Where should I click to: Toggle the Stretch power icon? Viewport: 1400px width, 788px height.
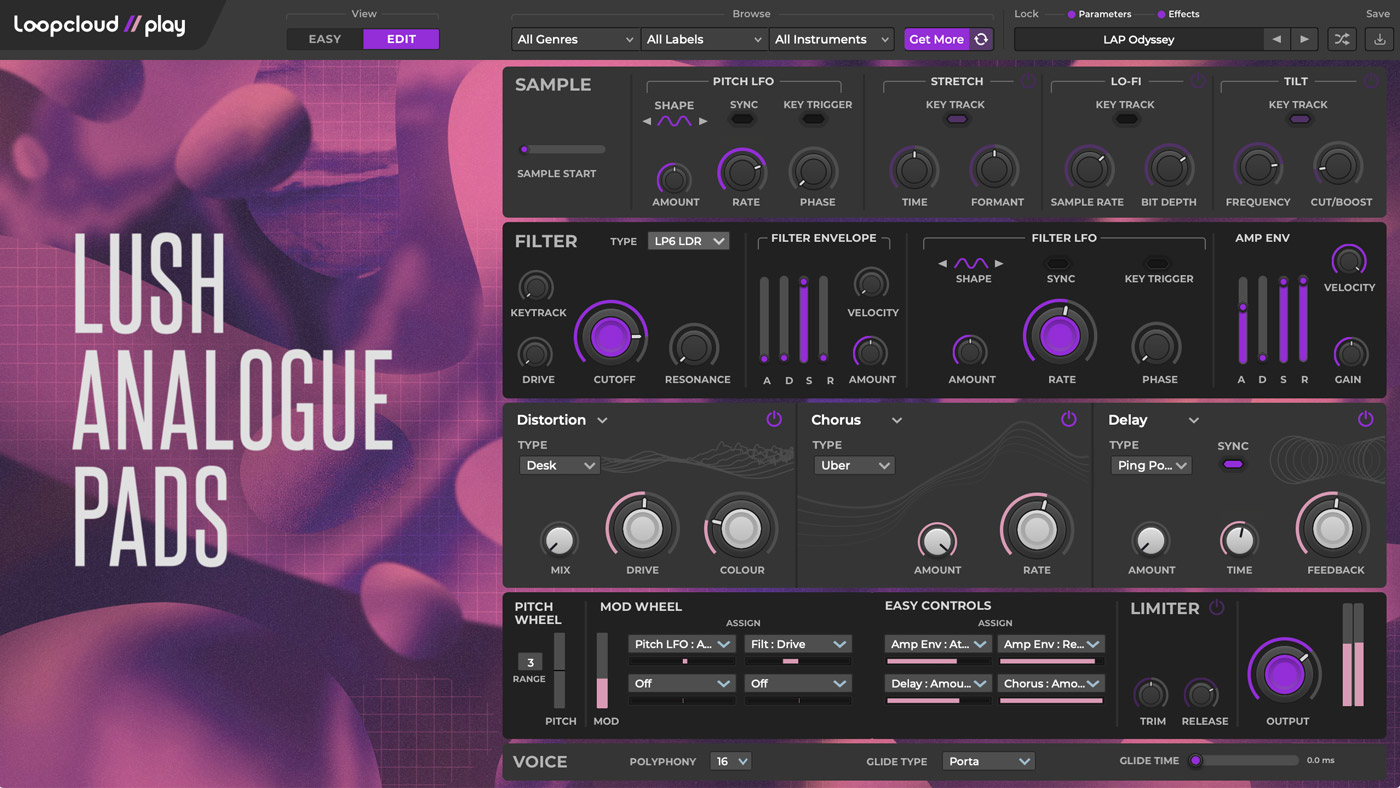point(1028,82)
